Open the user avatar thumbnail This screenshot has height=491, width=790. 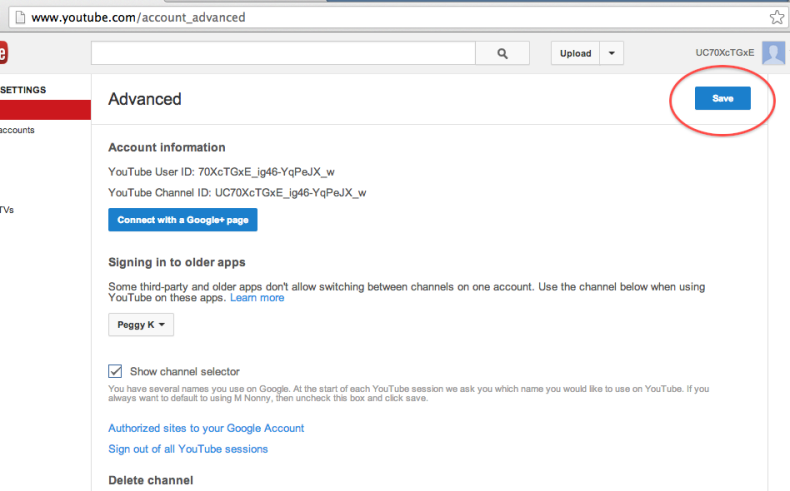click(773, 54)
